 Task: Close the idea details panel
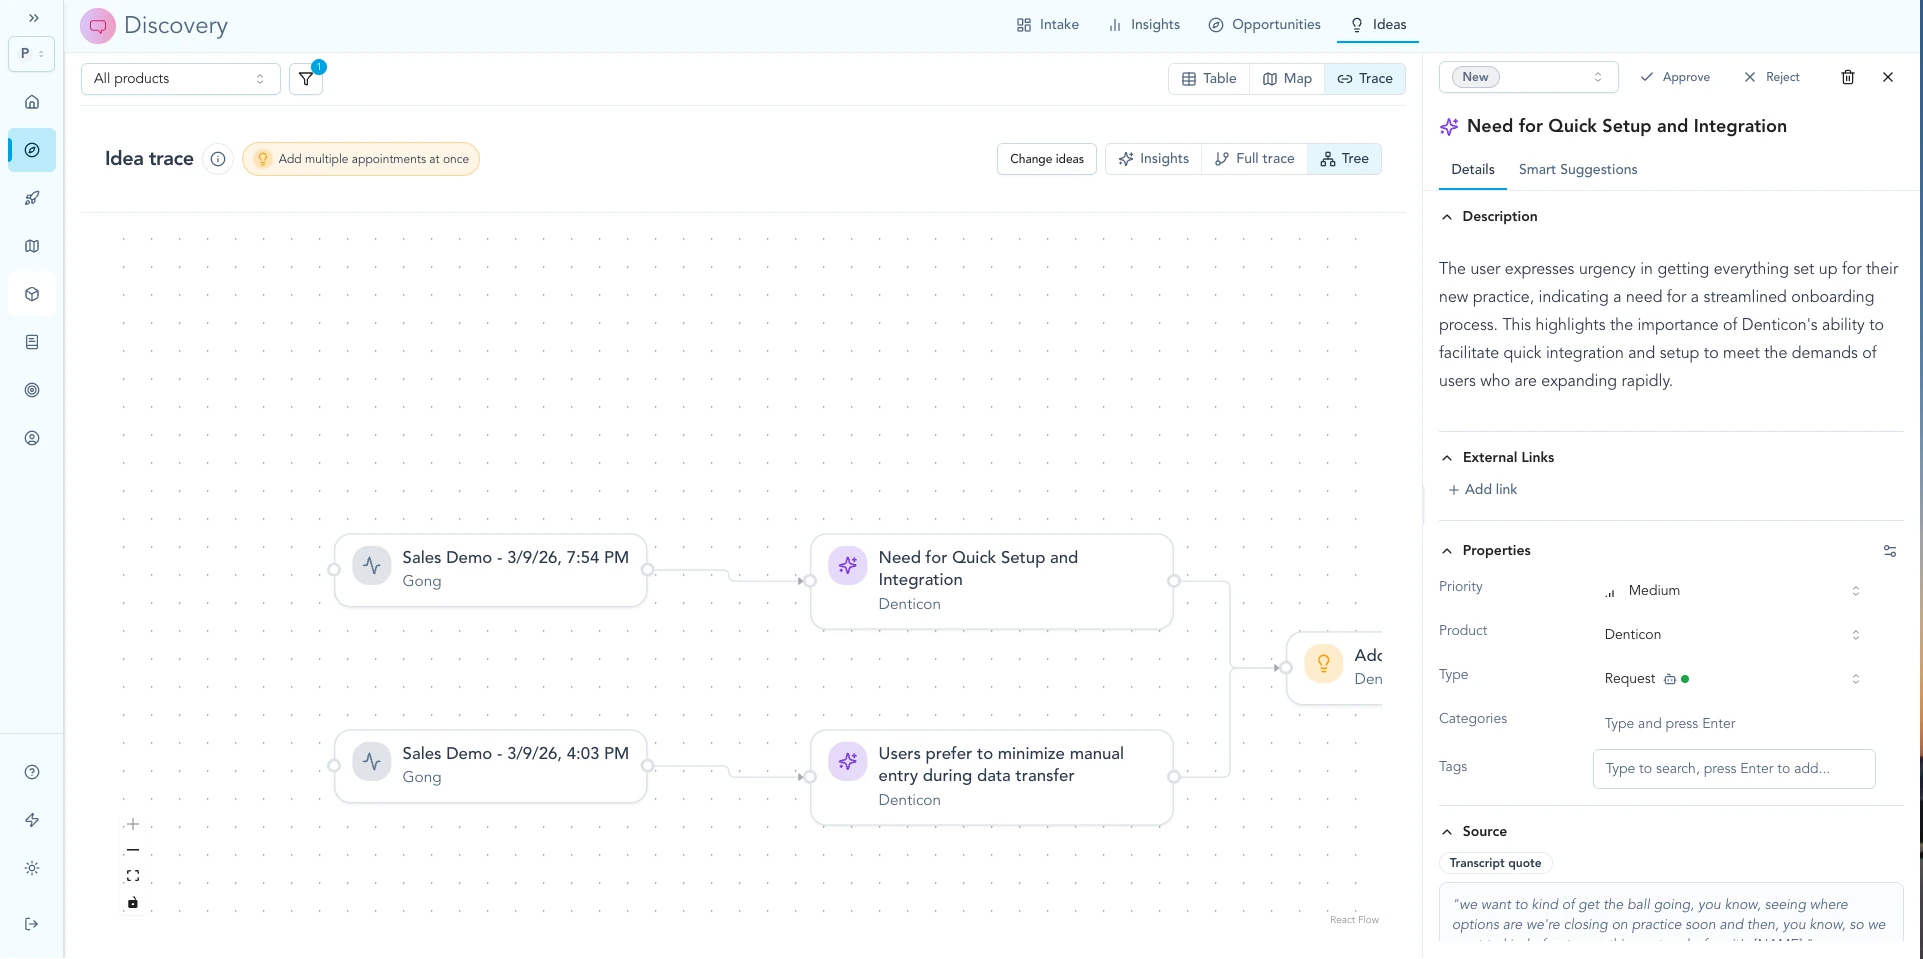[1888, 77]
